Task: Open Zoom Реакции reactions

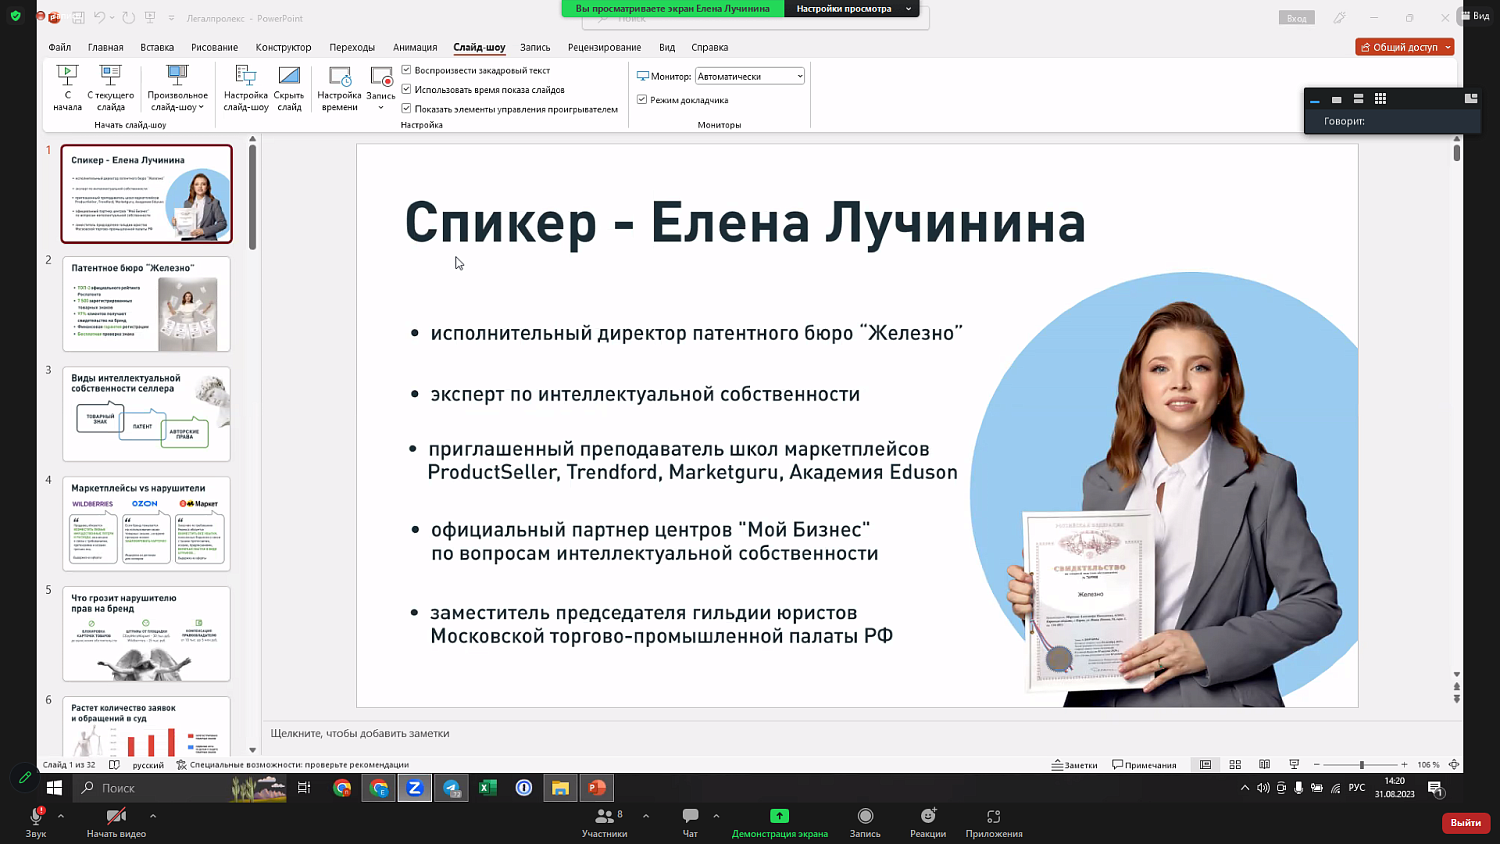Action: click(928, 823)
